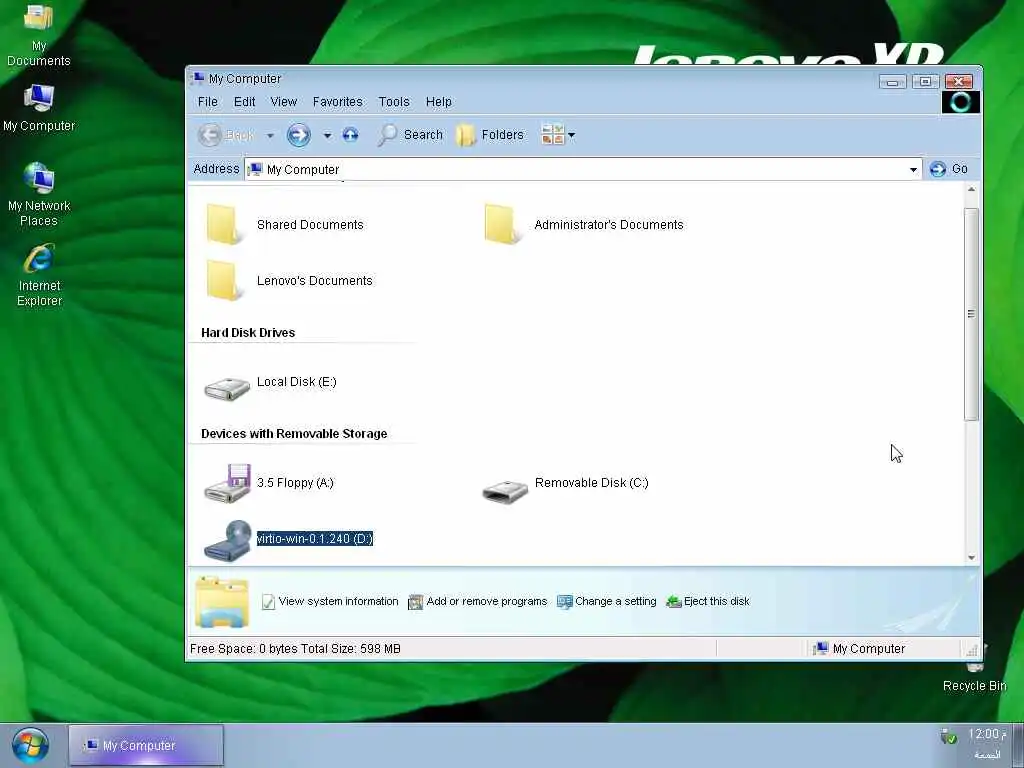Select My Computer desktop icon
This screenshot has width=1024, height=768.
point(39,98)
